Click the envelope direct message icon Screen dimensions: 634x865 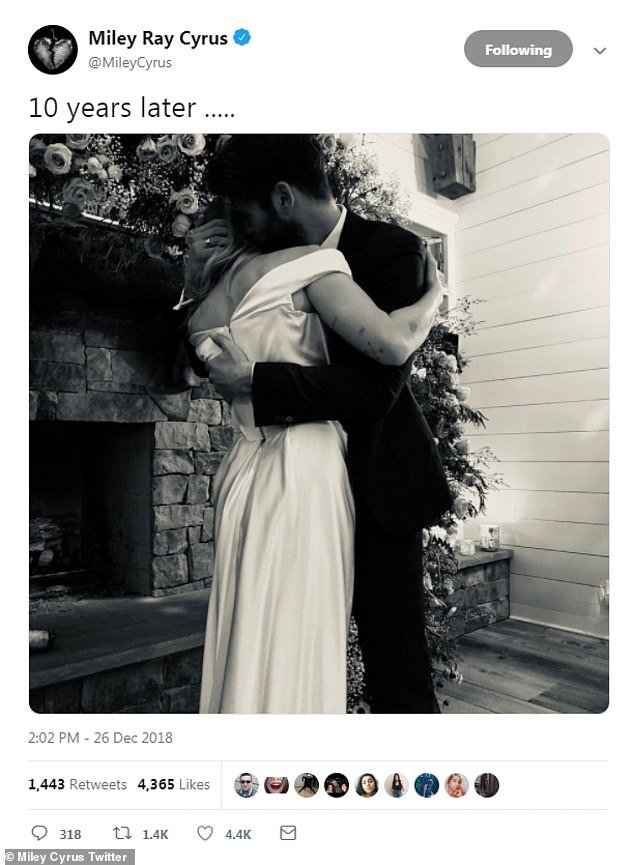tap(287, 832)
